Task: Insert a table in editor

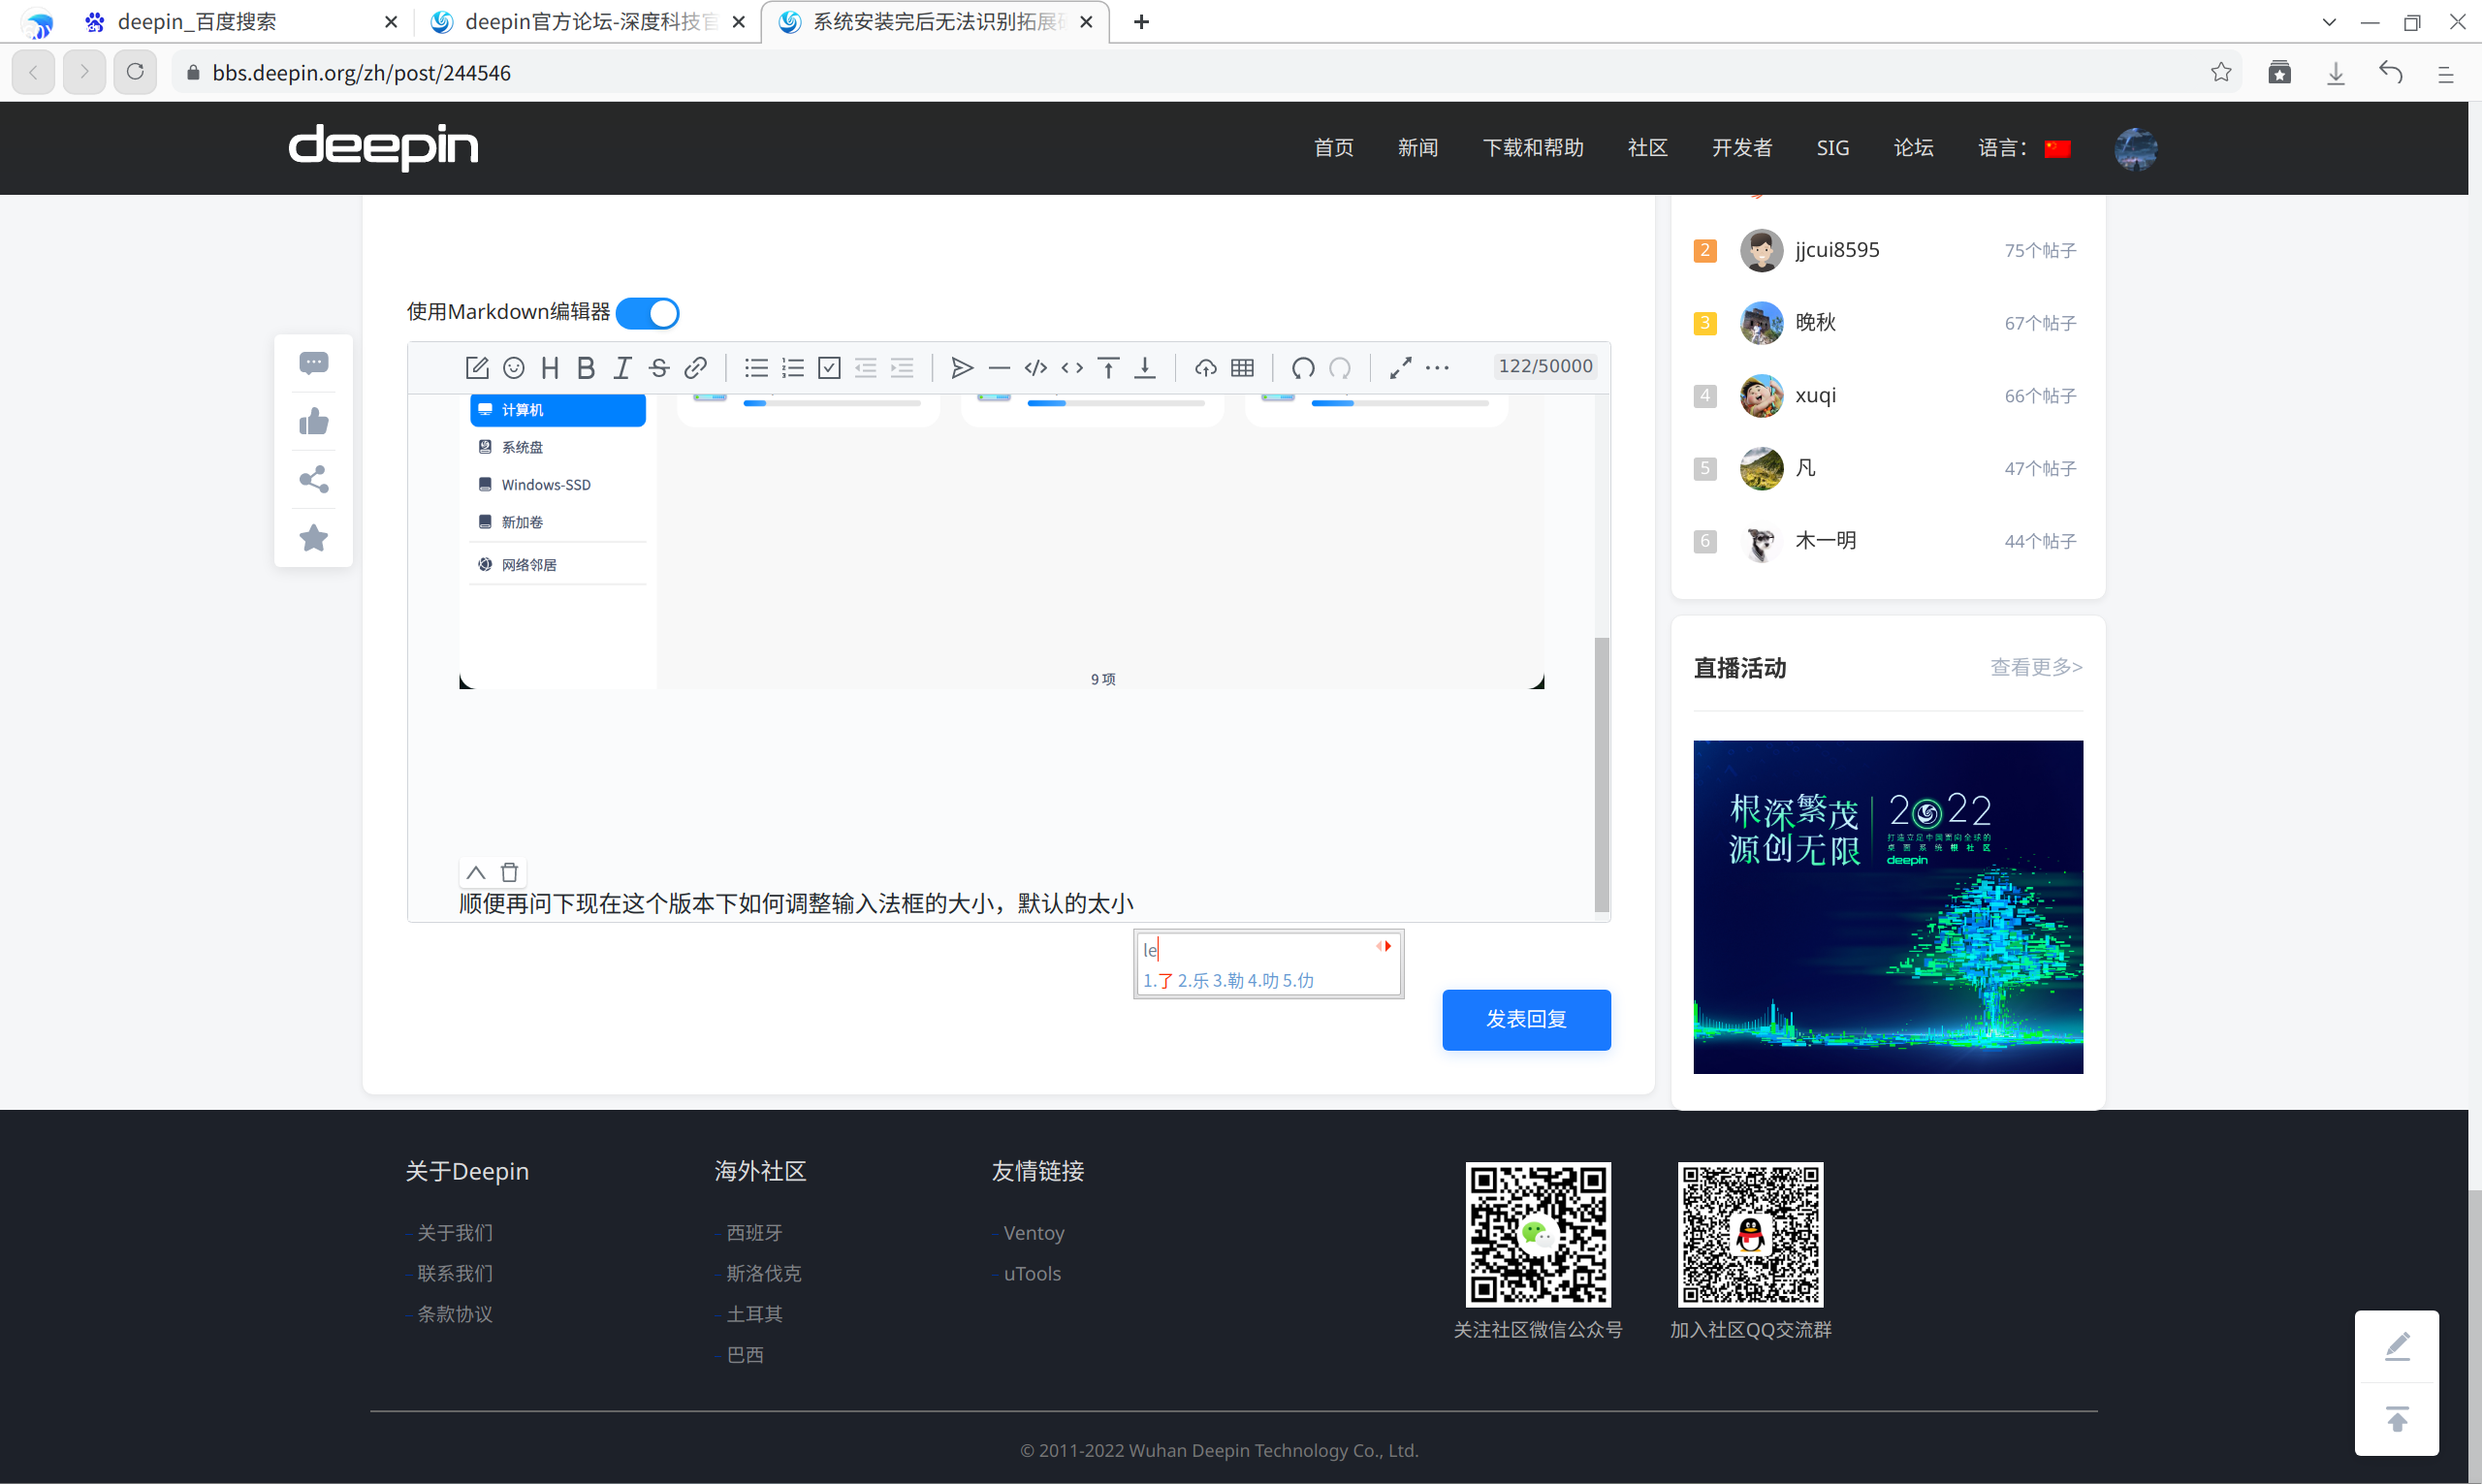Action: 1242,368
